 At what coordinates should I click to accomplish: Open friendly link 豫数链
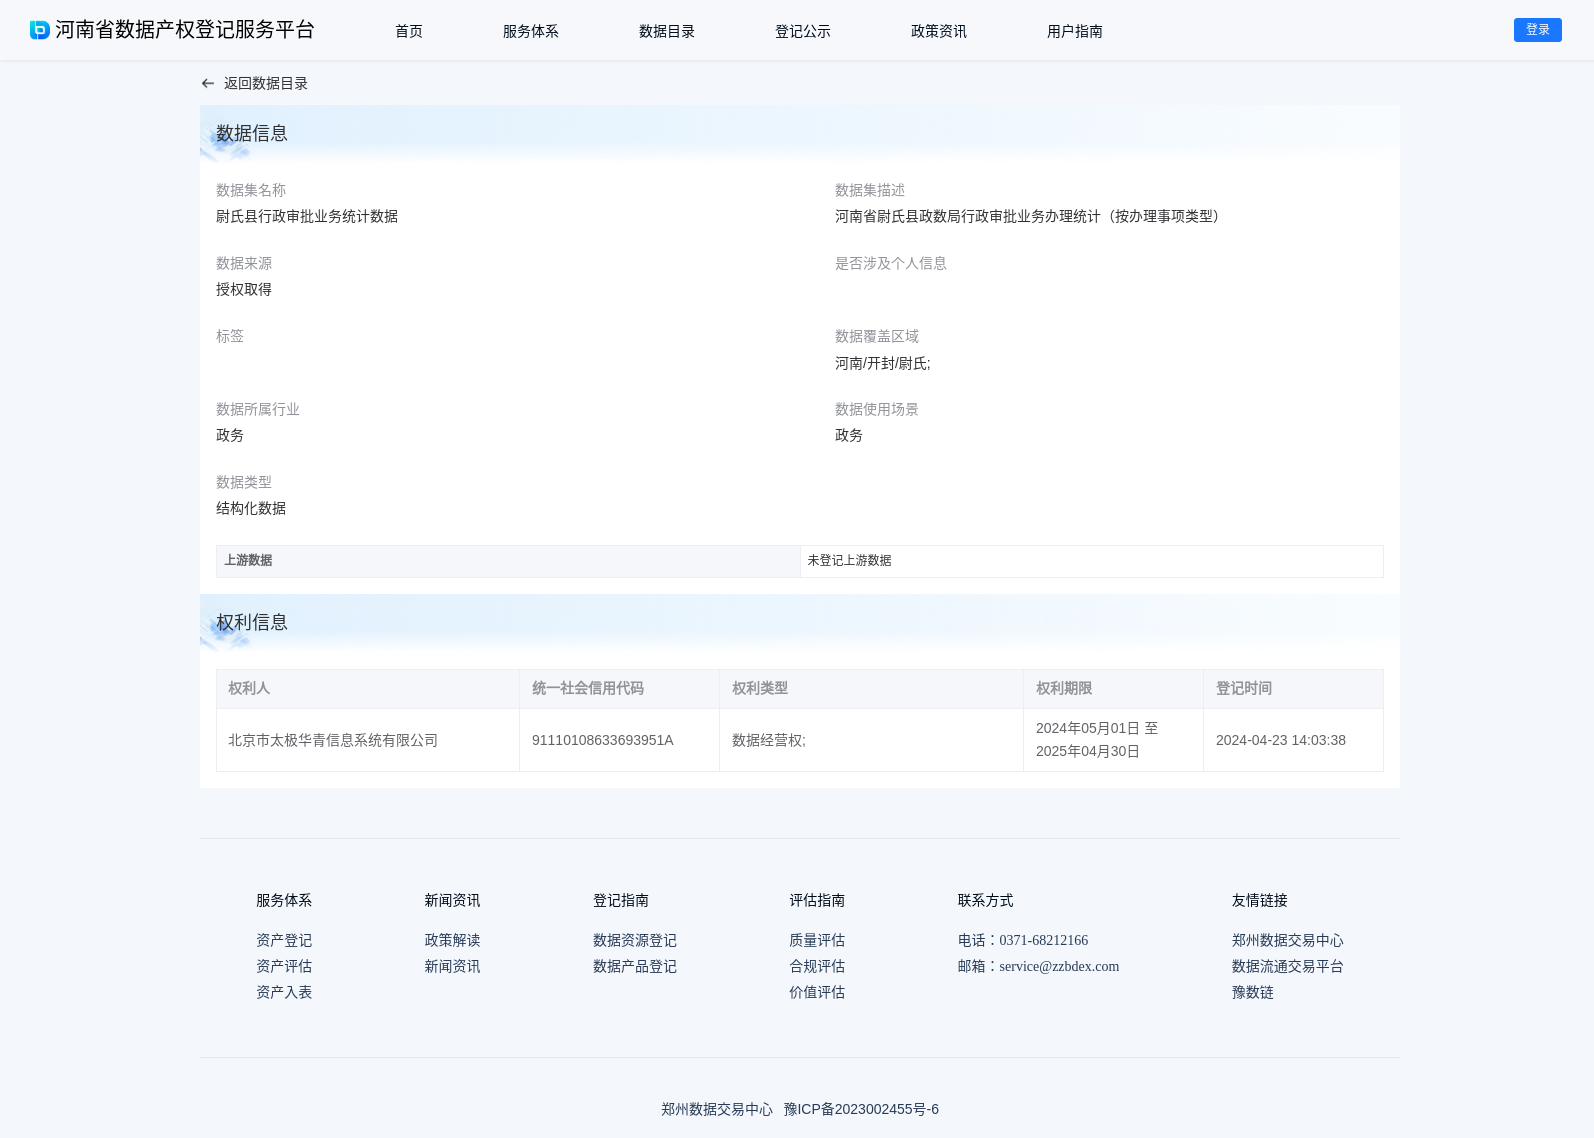coord(1253,992)
